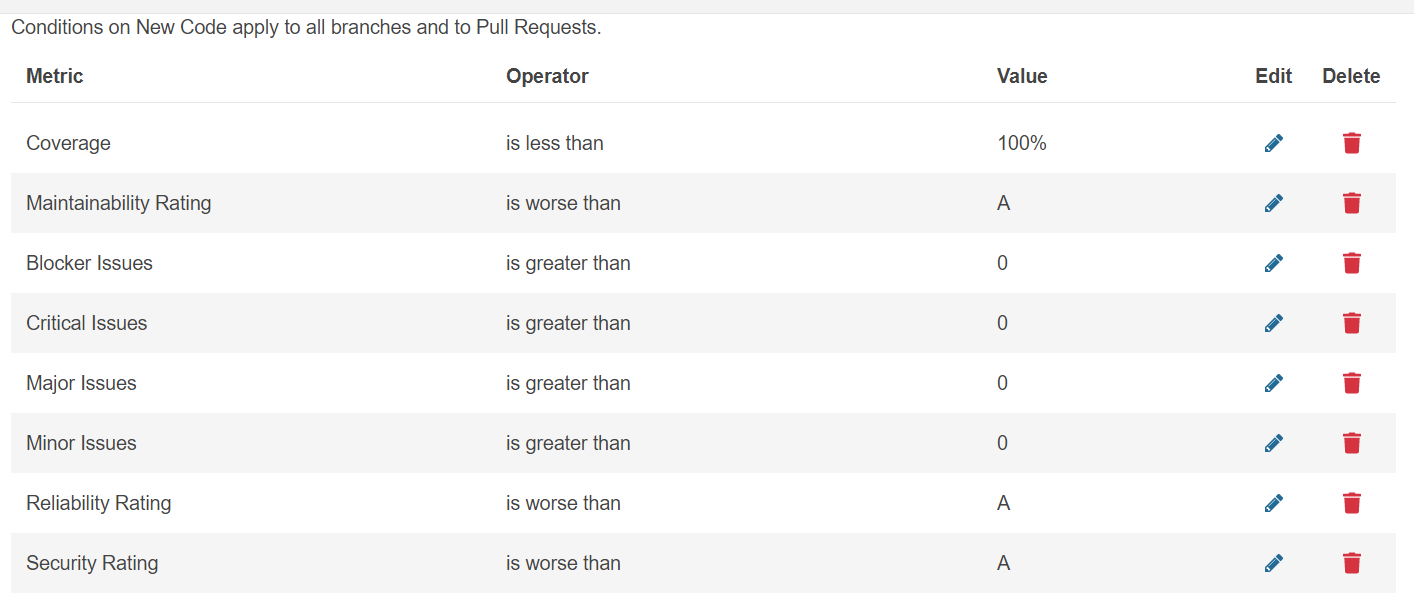
Task: Delete the Security Rating condition
Action: point(1351,563)
